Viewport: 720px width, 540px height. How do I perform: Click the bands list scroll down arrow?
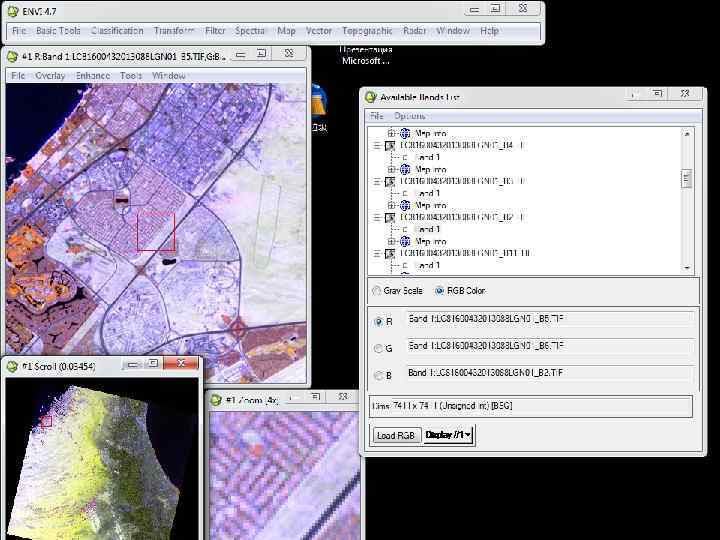coord(687,267)
